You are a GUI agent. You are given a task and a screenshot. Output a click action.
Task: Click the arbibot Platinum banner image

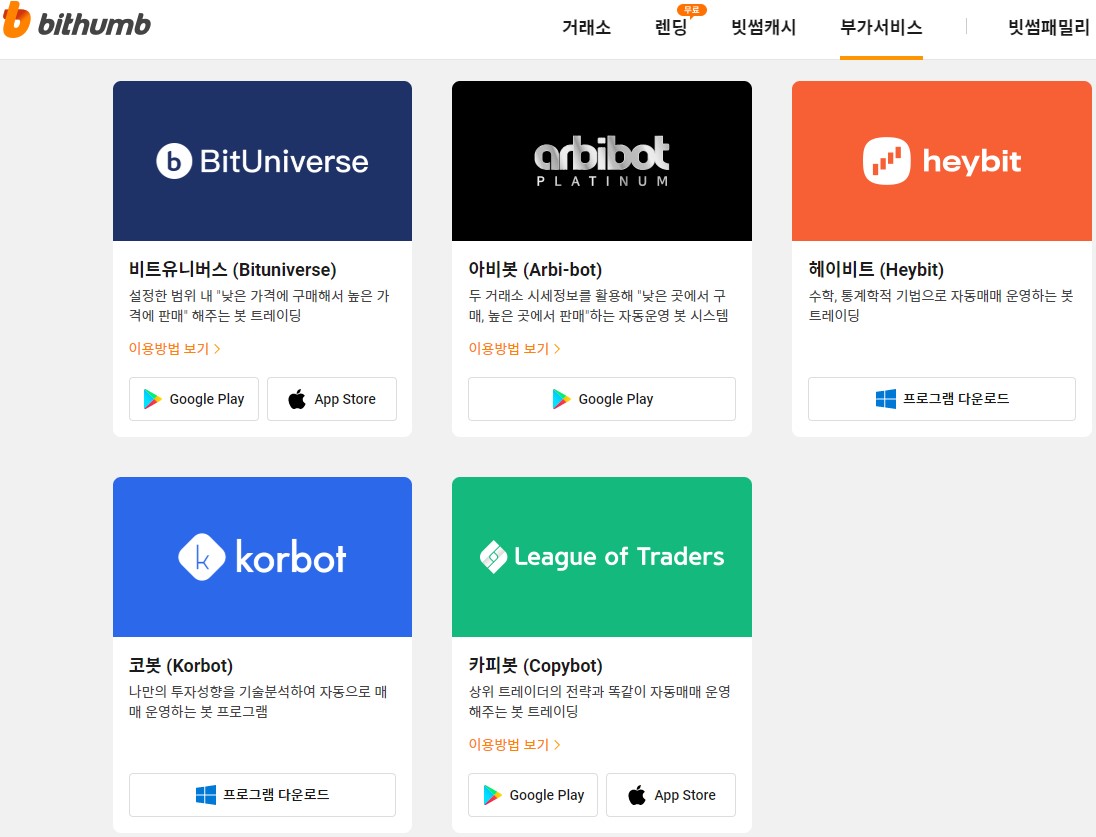point(602,161)
